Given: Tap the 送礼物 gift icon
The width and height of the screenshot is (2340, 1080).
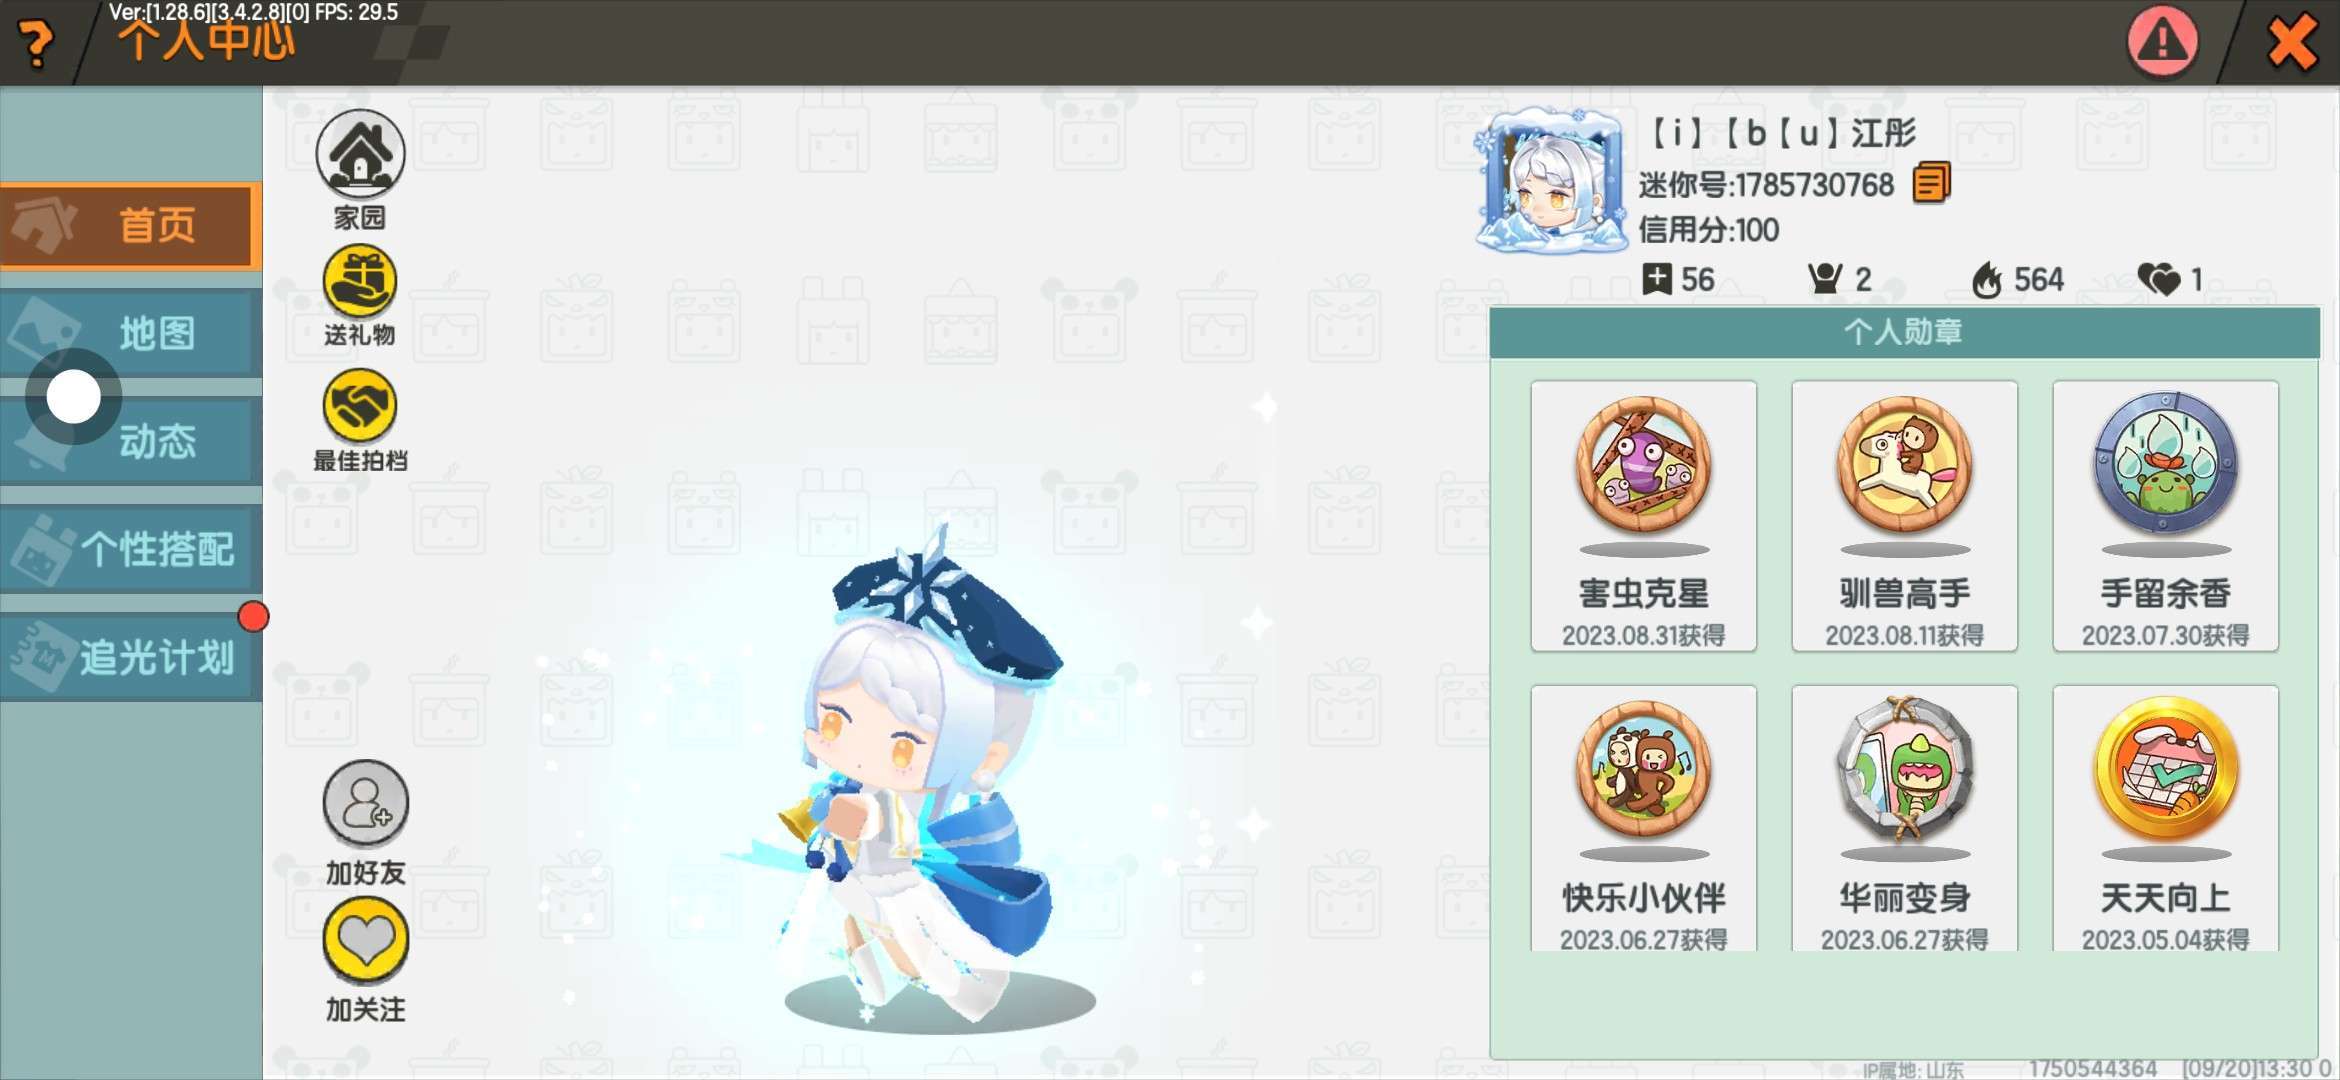Looking at the screenshot, I should 360,281.
